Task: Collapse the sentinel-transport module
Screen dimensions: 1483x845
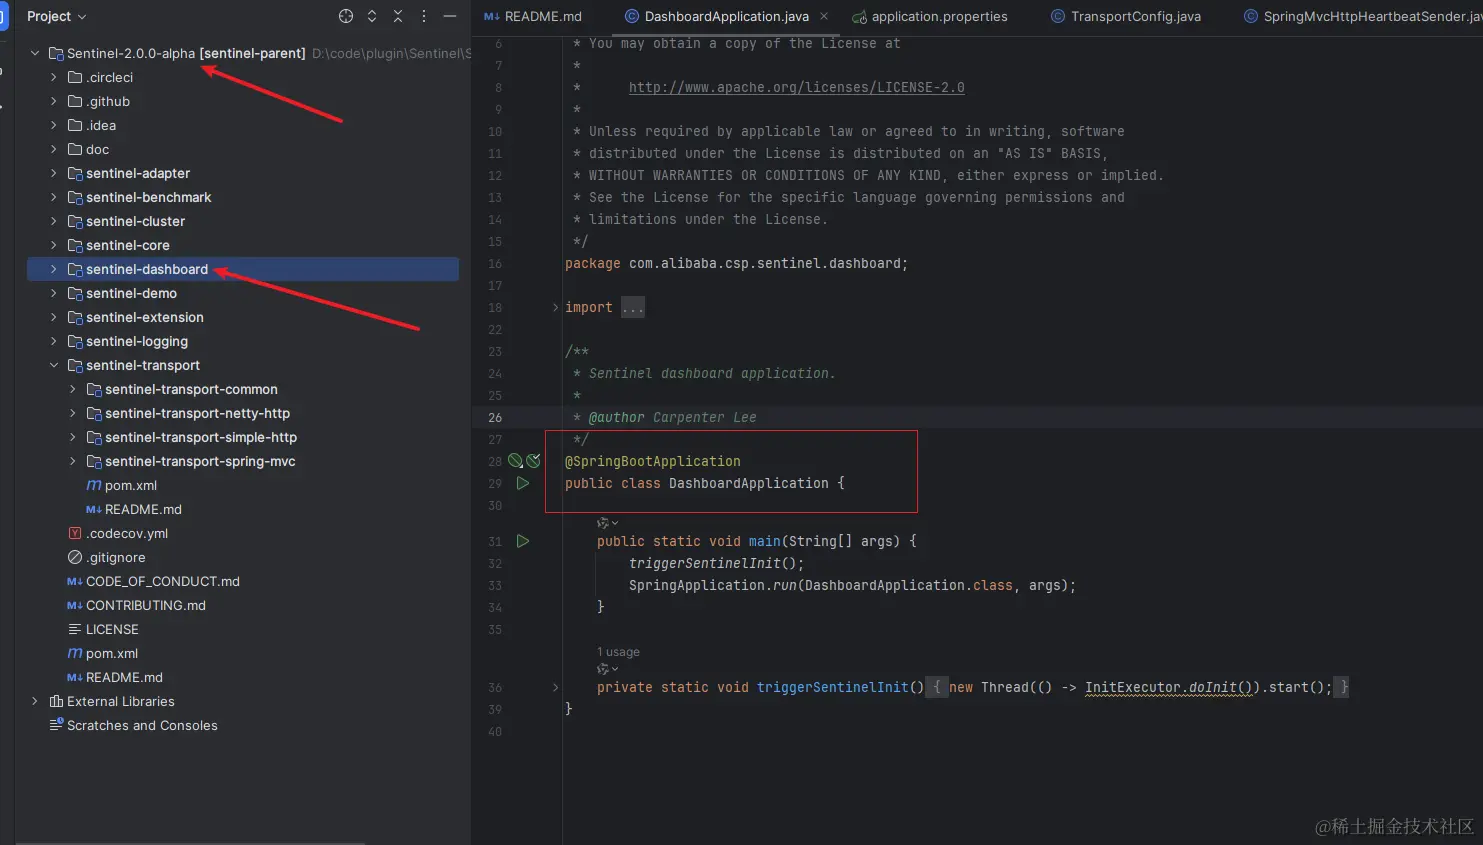Action: [54, 365]
